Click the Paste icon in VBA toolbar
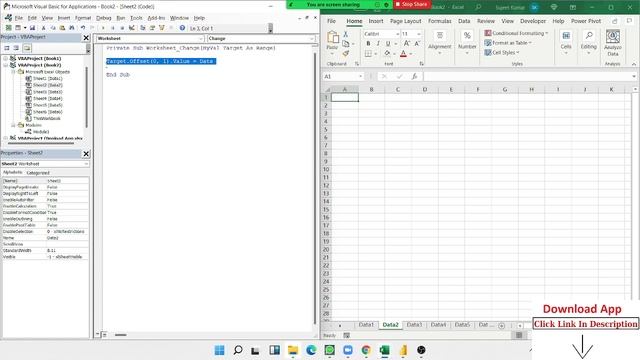Screen dimensions: 640x360 click(x=62, y=28)
